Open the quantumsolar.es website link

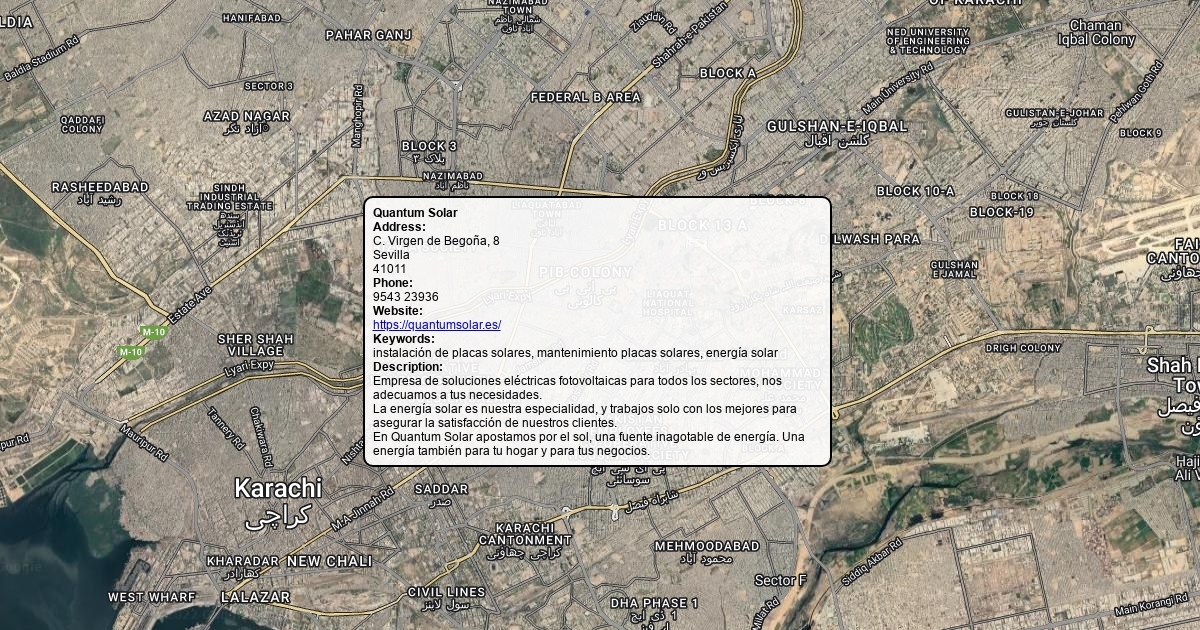(x=436, y=325)
